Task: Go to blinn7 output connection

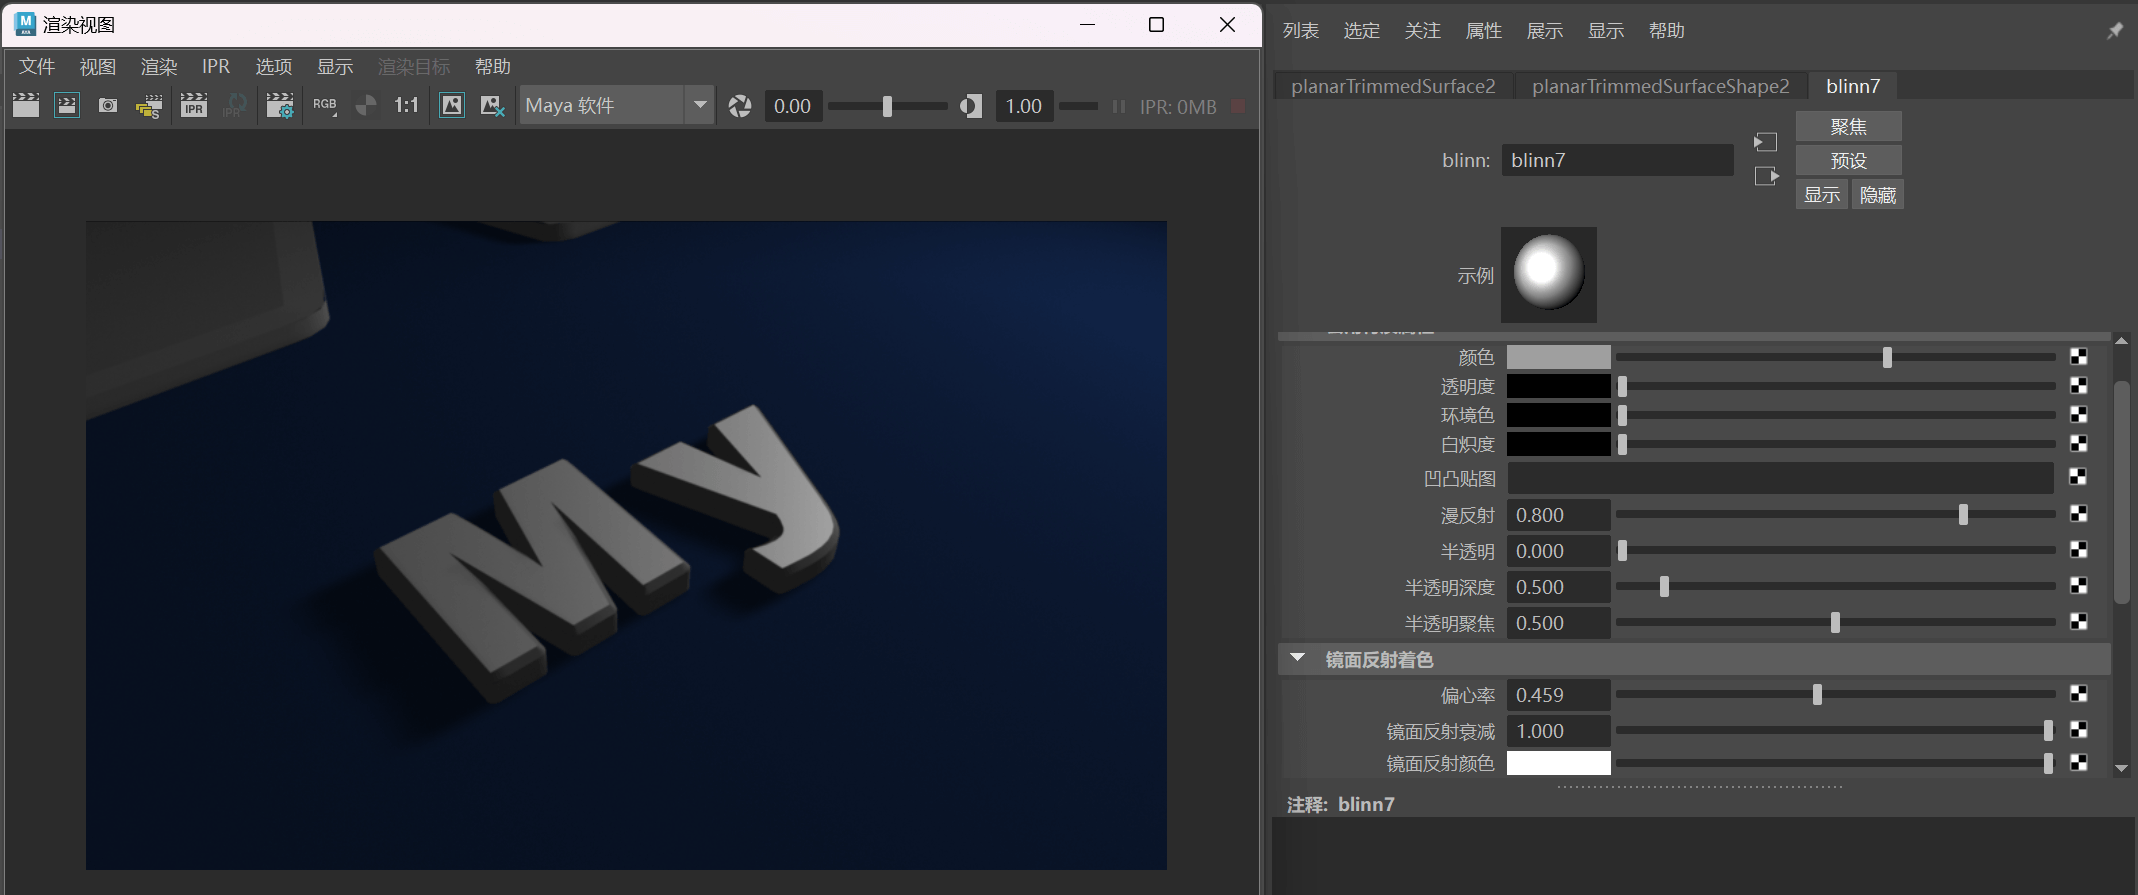Action: [1766, 176]
